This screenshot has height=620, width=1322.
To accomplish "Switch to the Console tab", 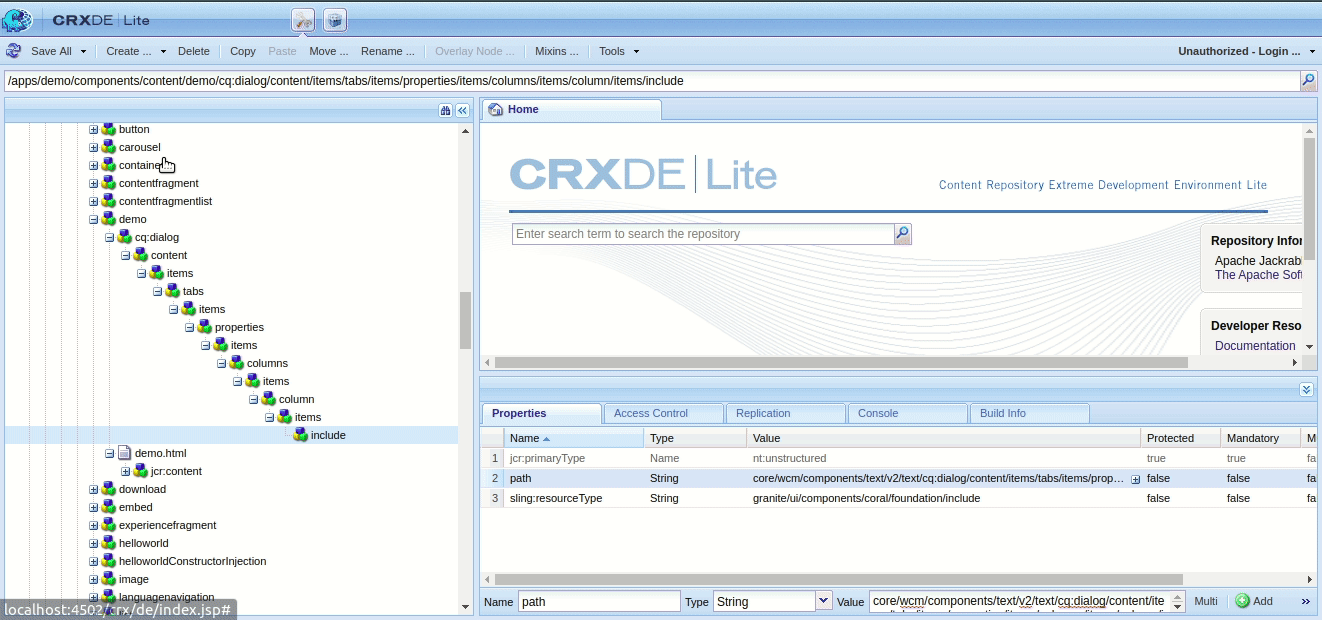I will (x=907, y=413).
